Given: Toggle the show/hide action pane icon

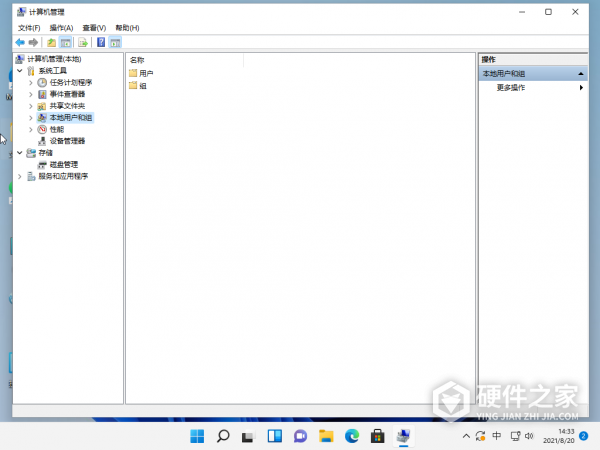Looking at the screenshot, I should point(115,42).
